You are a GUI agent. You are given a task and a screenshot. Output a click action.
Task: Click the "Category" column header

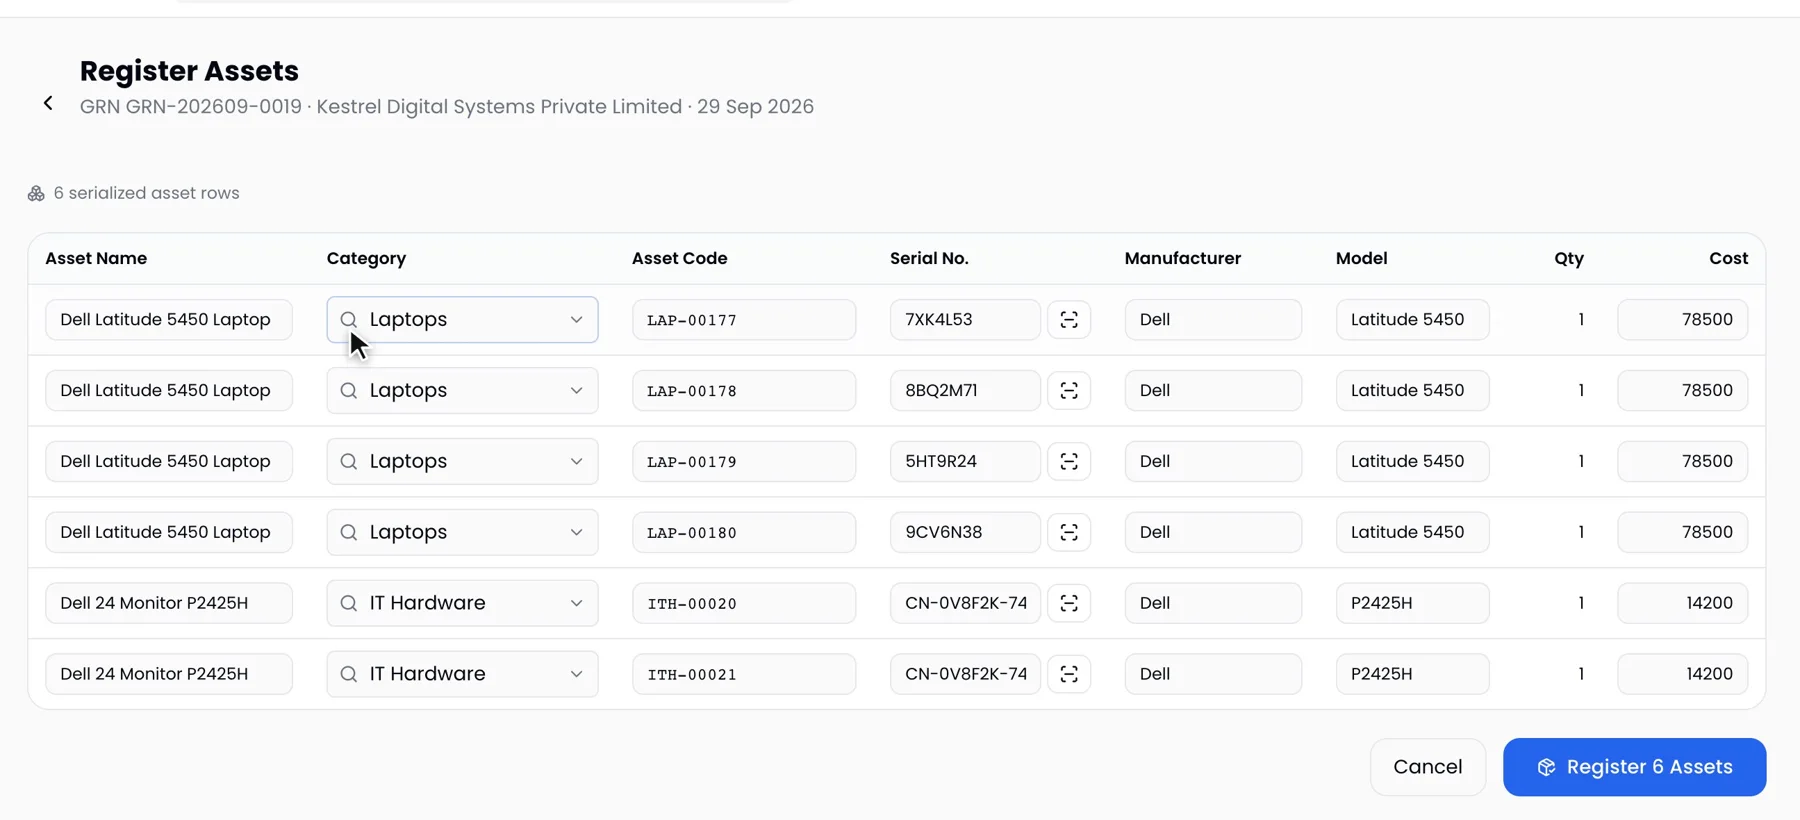(366, 258)
